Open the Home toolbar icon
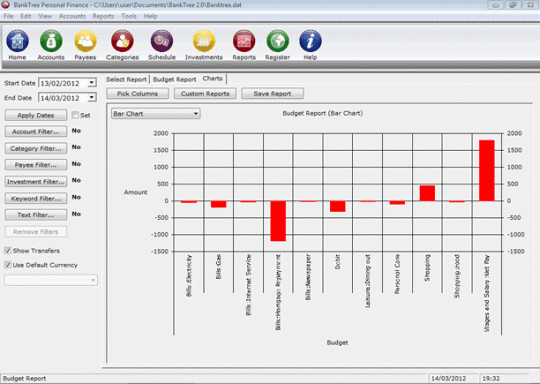The image size is (540, 384). click(x=17, y=41)
